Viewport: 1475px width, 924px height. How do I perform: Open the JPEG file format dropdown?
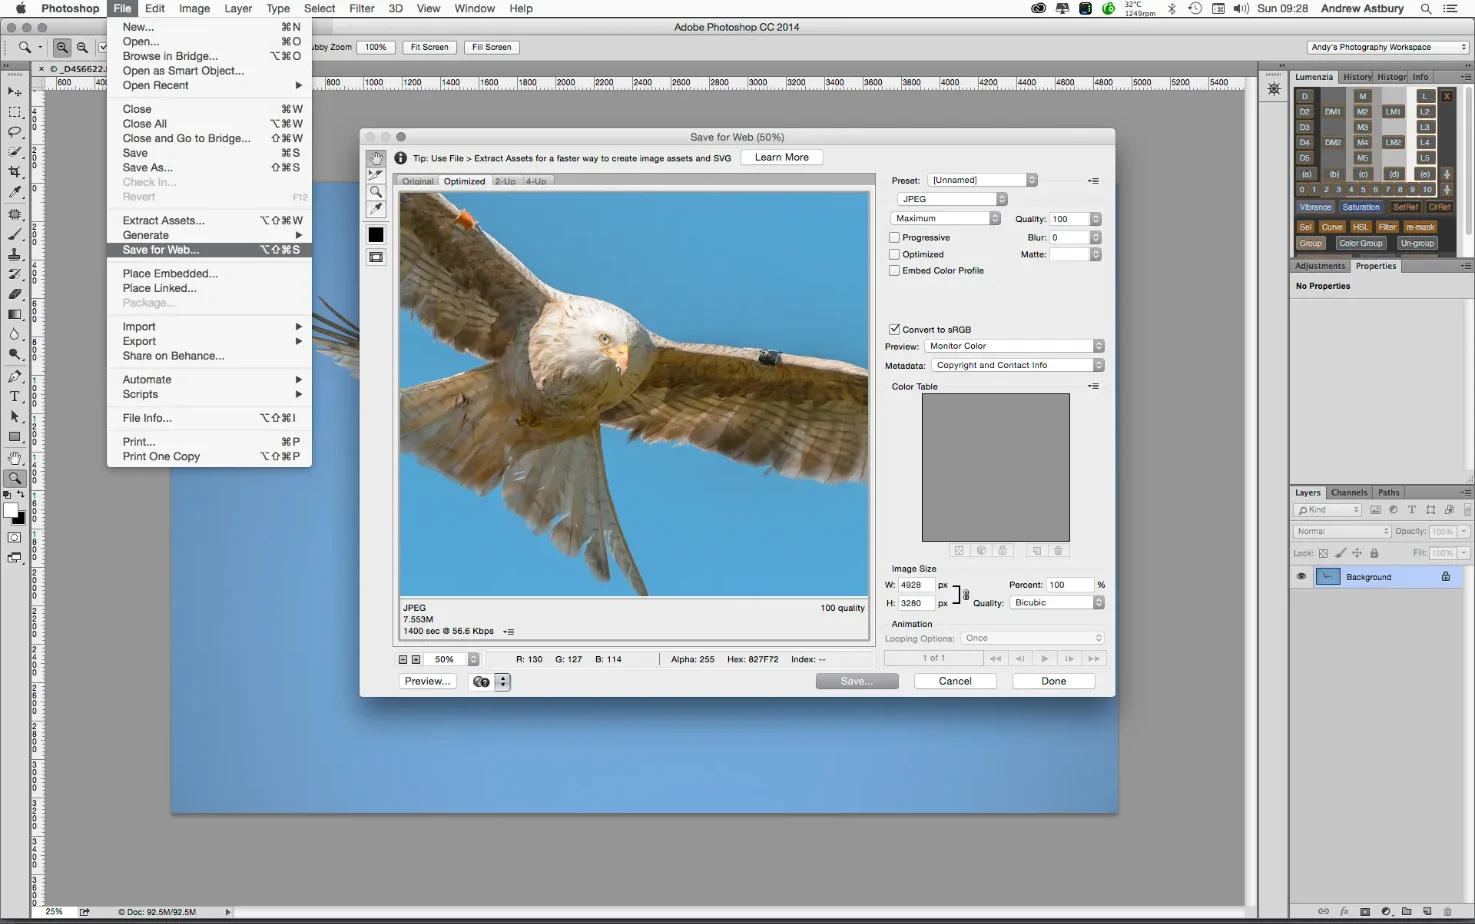(x=952, y=199)
